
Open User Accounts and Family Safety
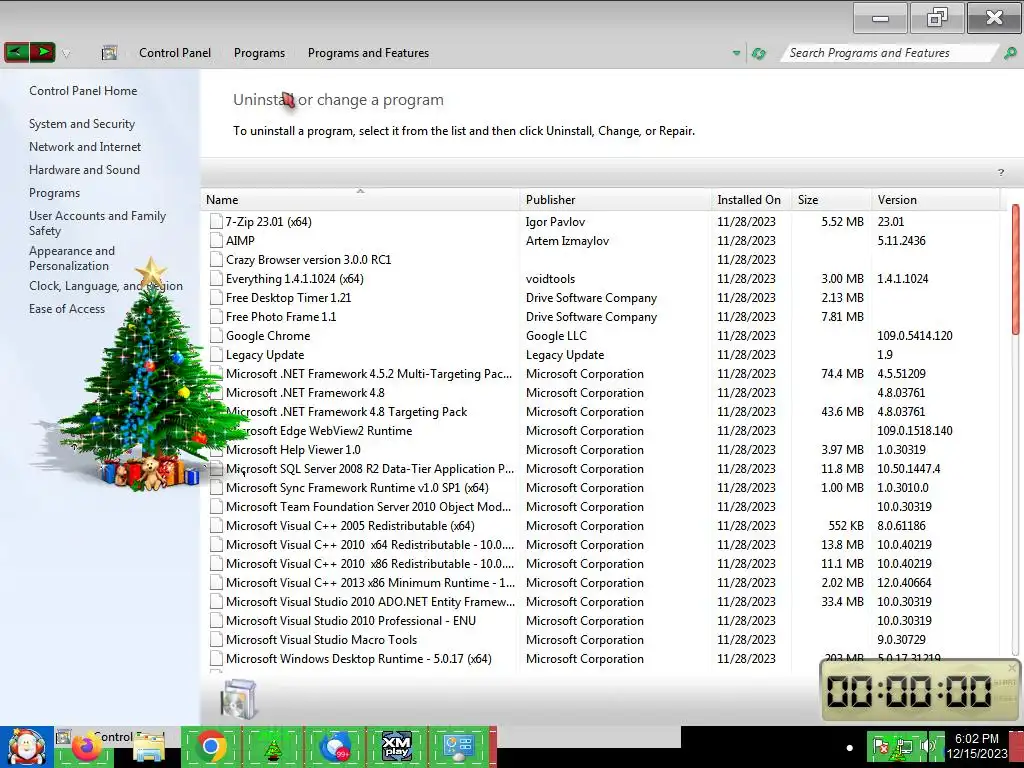tap(97, 223)
